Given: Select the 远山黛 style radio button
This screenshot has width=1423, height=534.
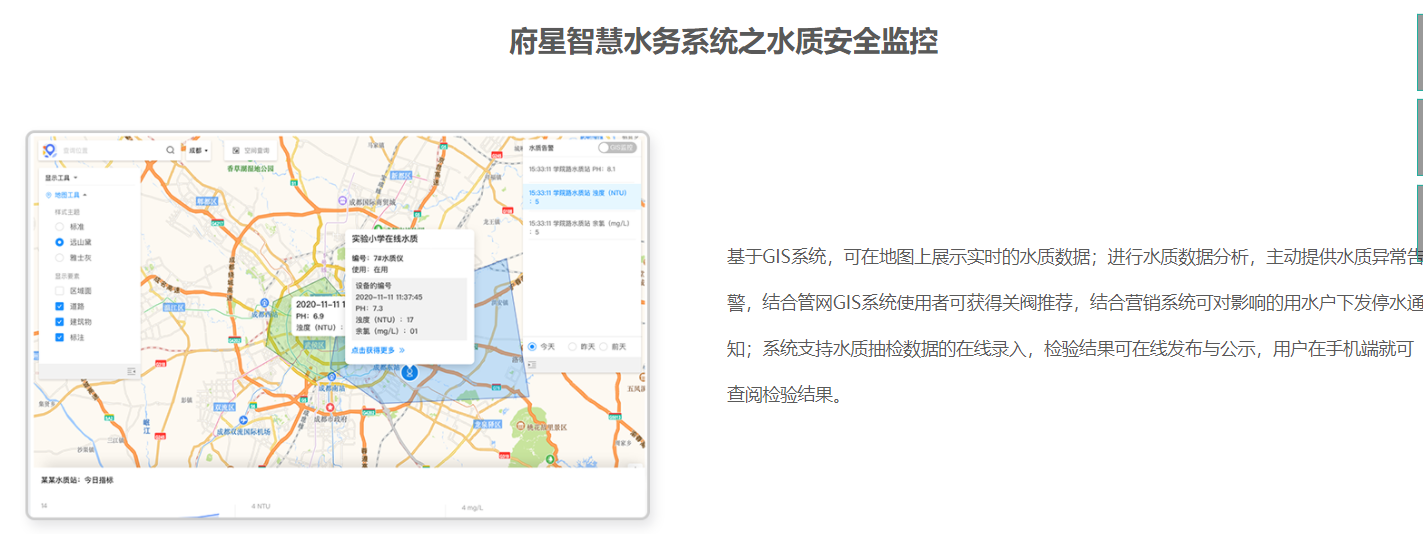Looking at the screenshot, I should tap(60, 242).
